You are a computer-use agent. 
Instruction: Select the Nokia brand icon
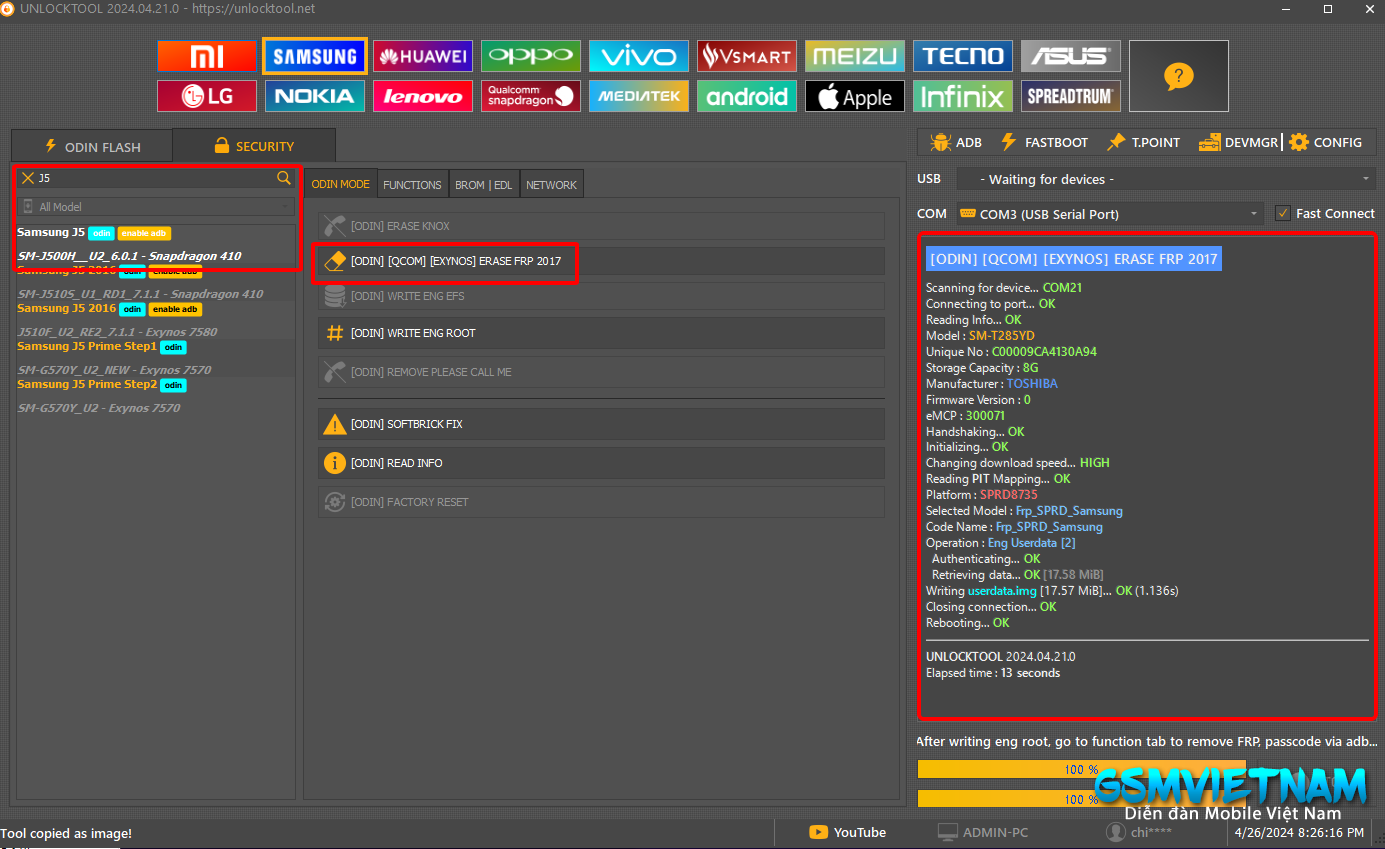(x=315, y=96)
